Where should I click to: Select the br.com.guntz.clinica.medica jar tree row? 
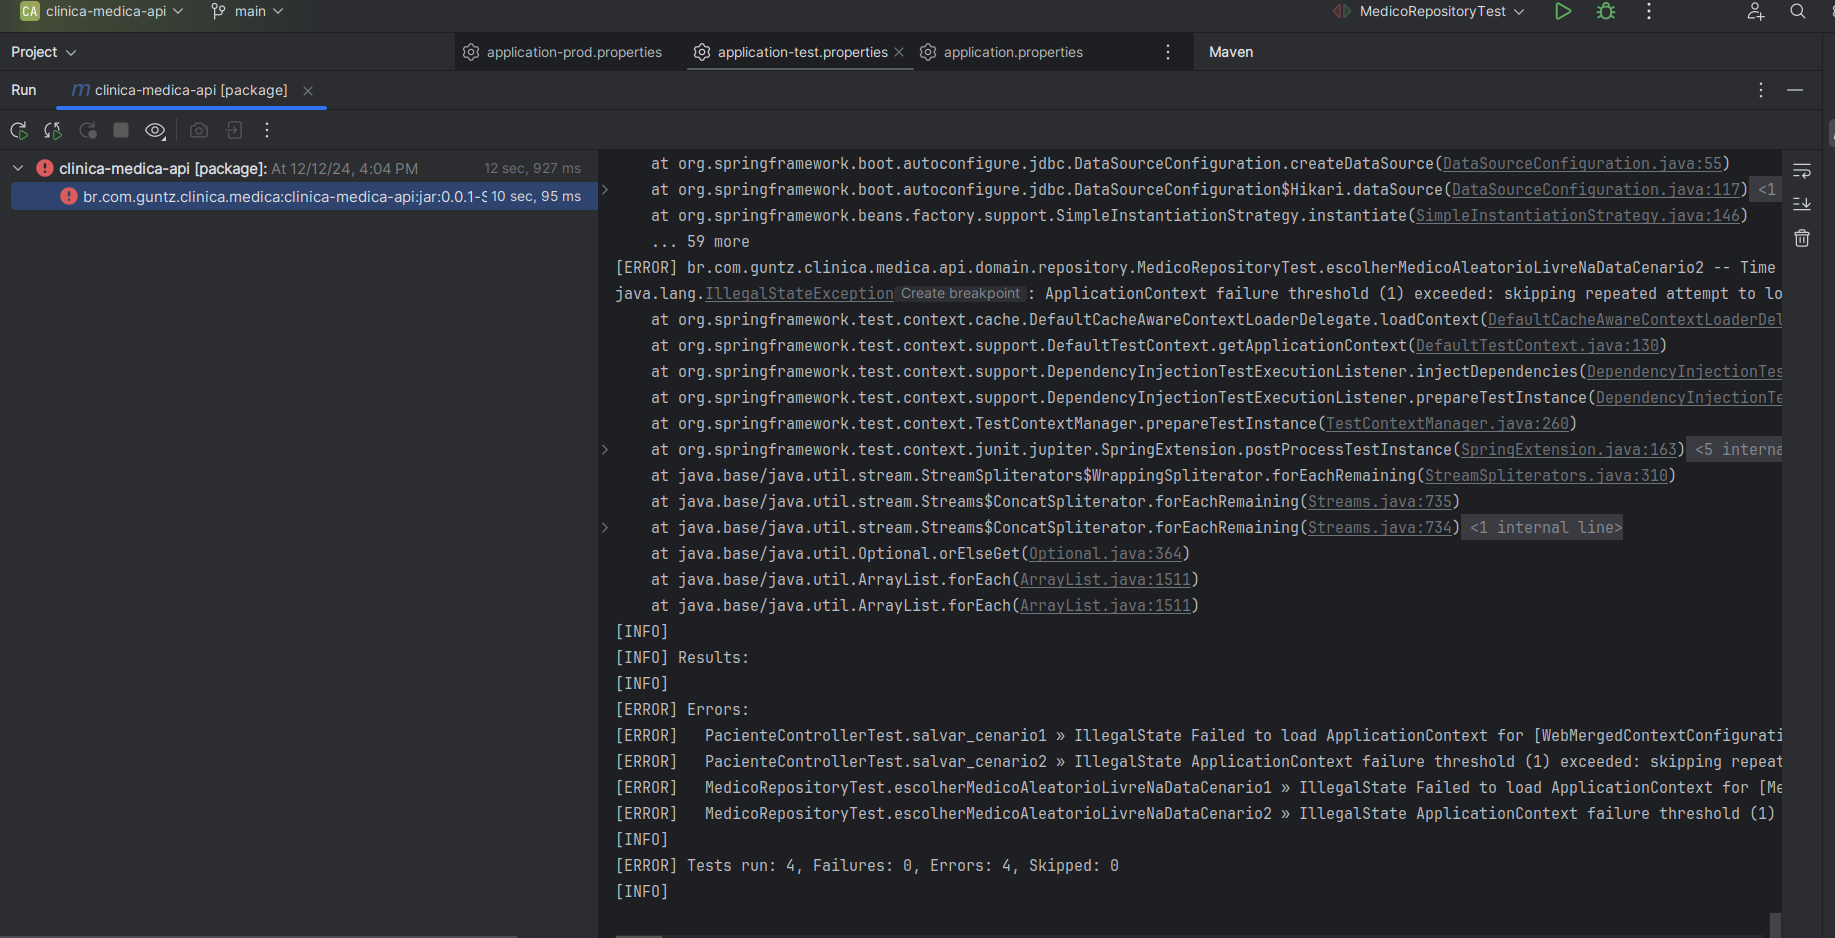304,196
